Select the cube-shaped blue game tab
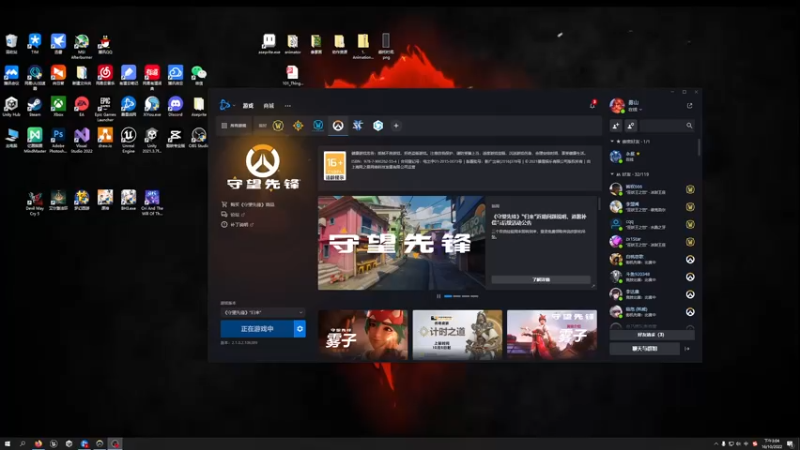800x450 pixels. [378, 126]
